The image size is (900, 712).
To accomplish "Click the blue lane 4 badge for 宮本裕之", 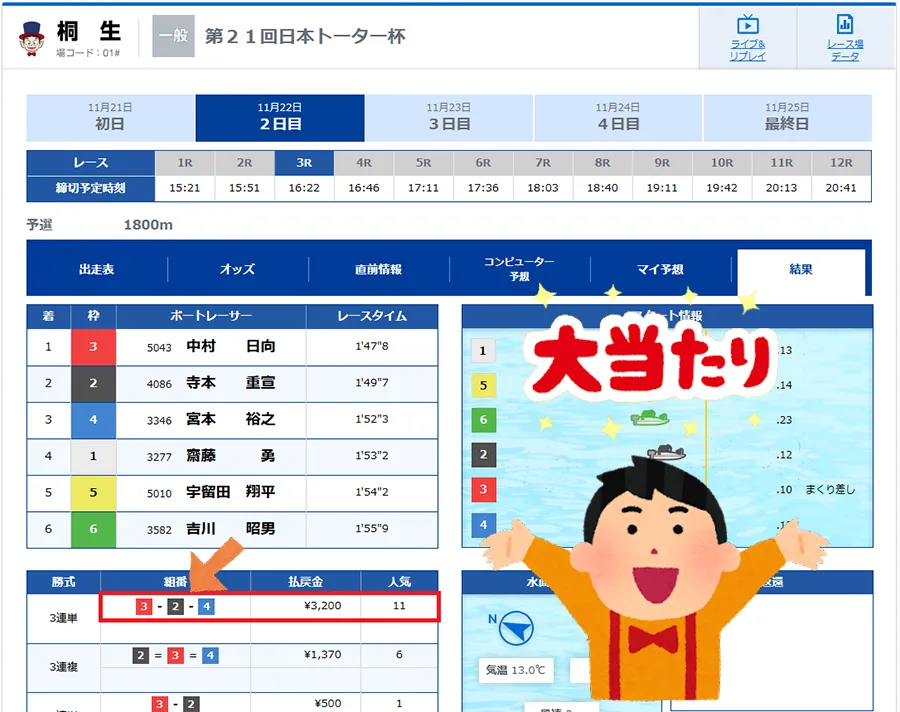I will tap(93, 420).
